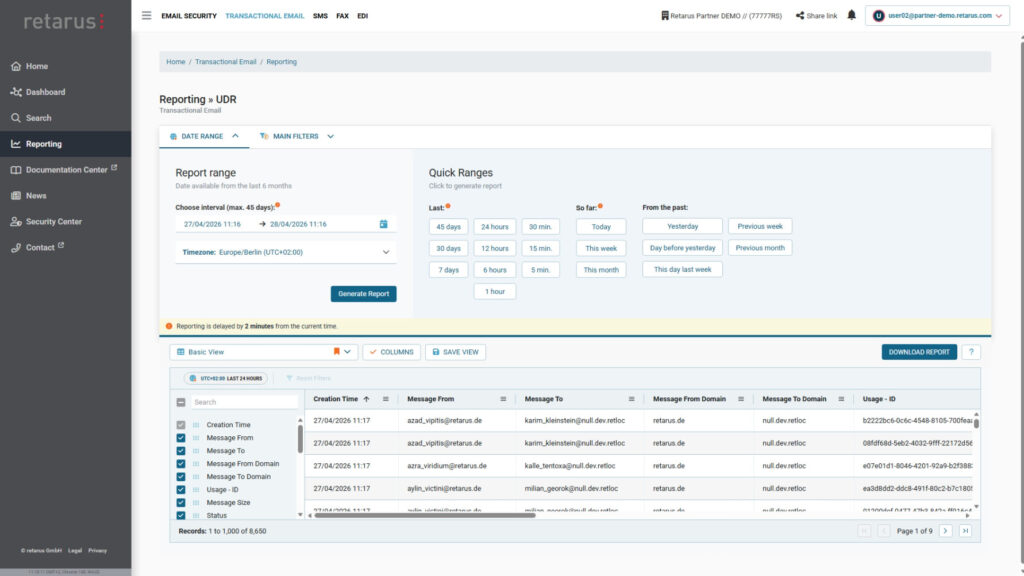1024x576 pixels.
Task: Open the calendar picker for interval
Action: (383, 224)
